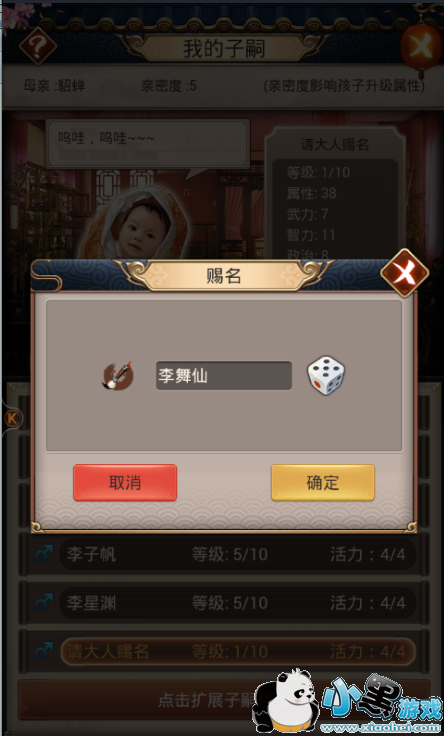Click the orange K icon on left edge
444x736 pixels.
tap(13, 418)
